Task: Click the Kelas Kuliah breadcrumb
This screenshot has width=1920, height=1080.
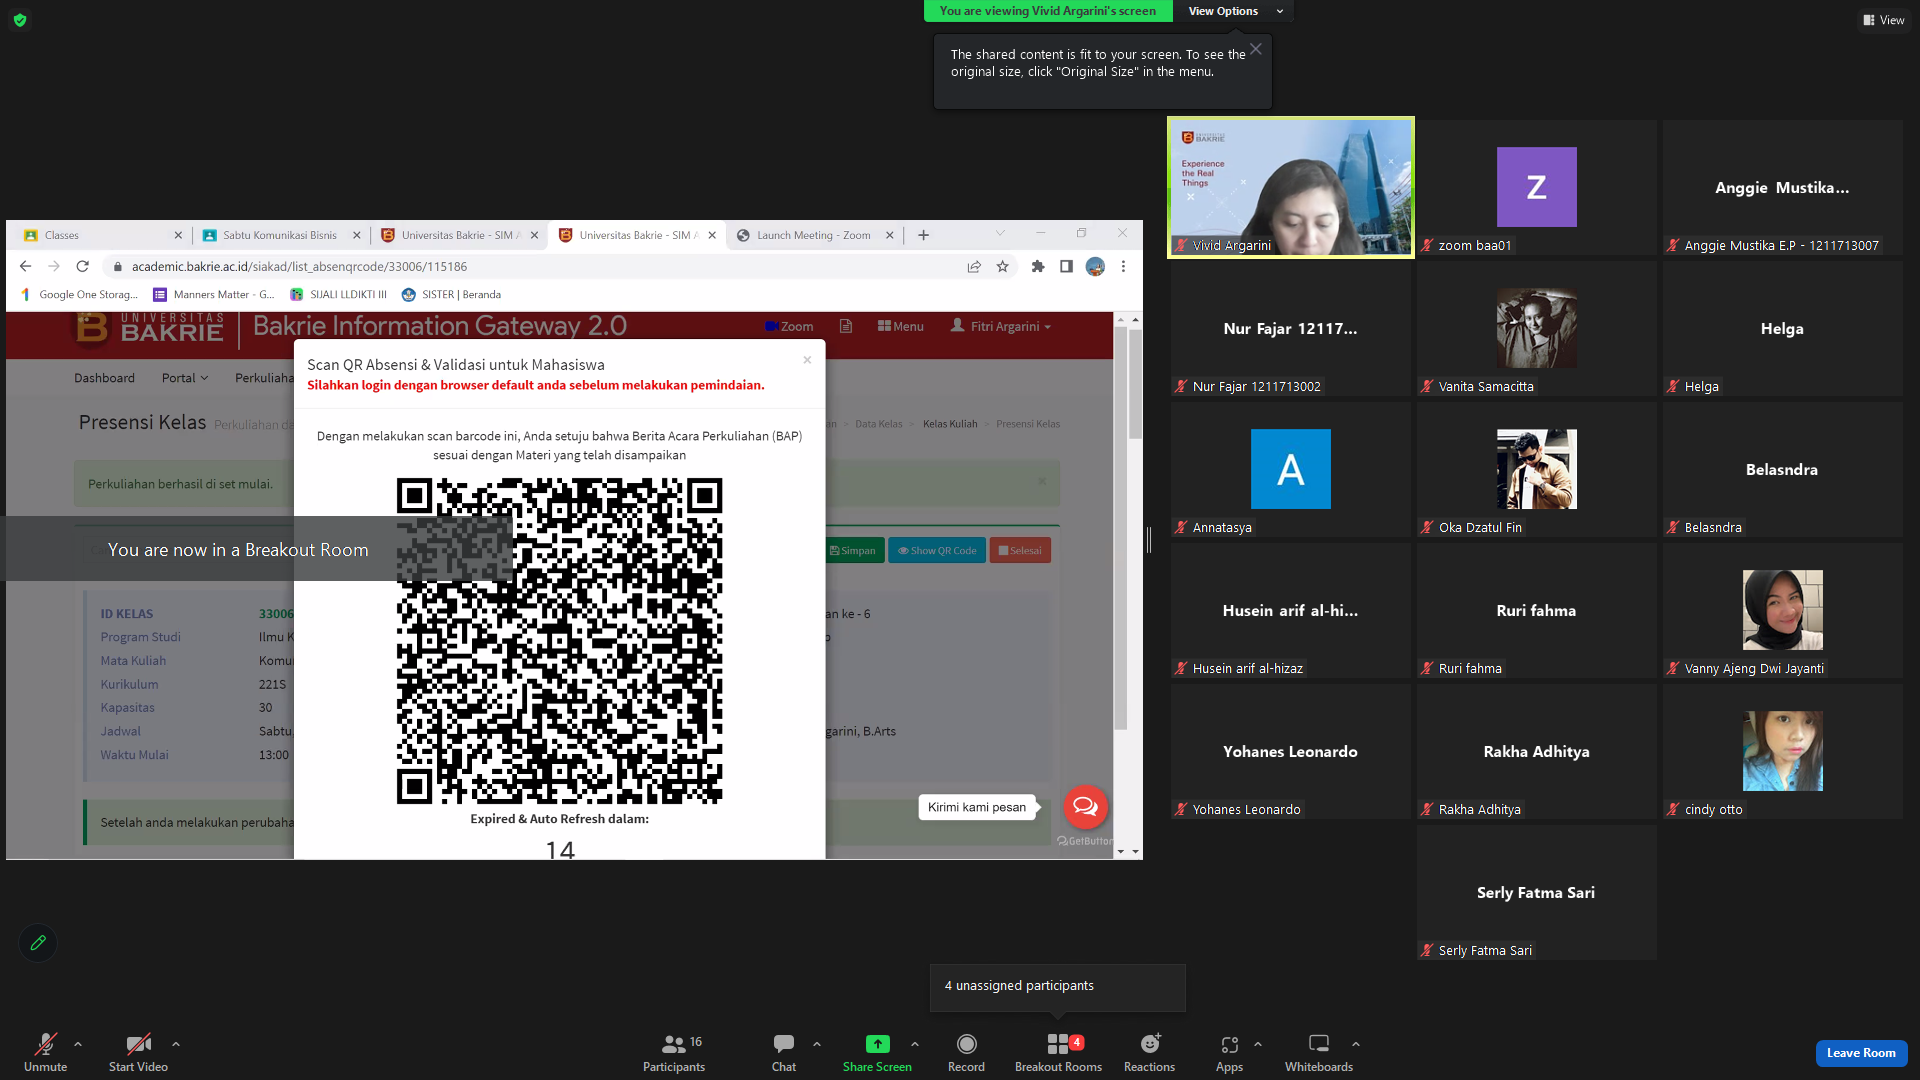Action: pos(950,424)
